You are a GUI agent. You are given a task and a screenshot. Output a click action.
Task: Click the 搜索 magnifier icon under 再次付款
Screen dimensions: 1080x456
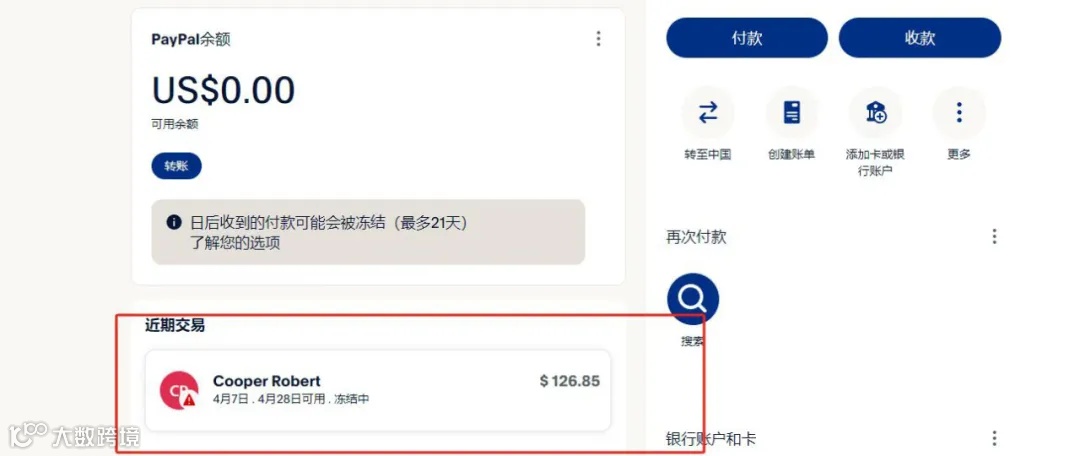coord(693,299)
